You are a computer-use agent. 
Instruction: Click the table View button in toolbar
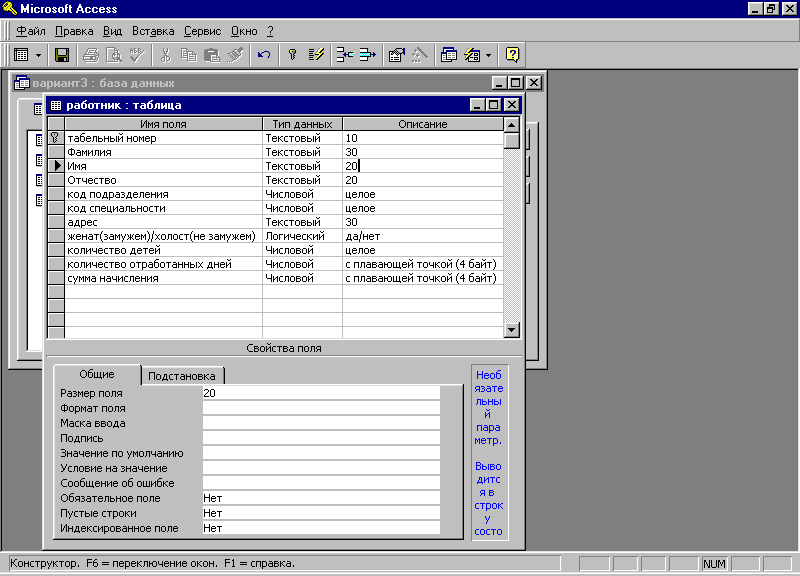(x=21, y=55)
